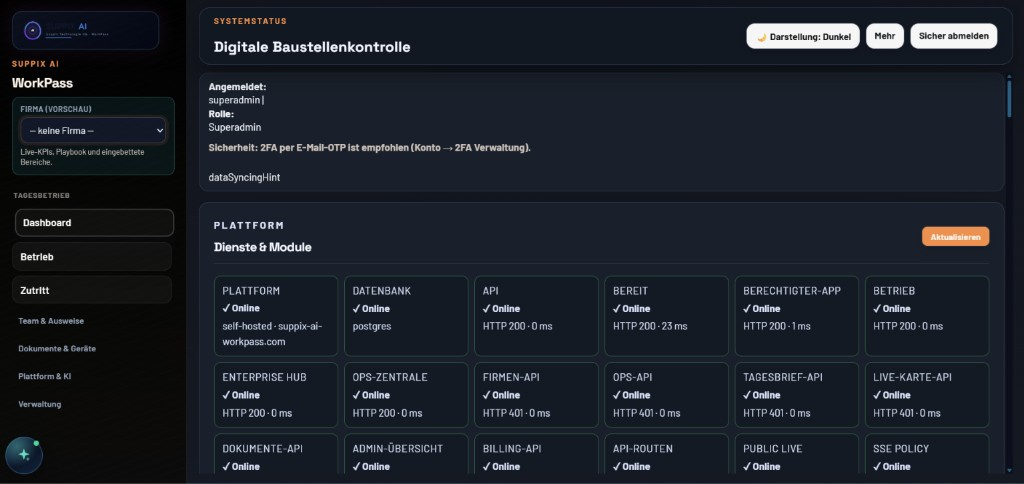Click the BEREIT service card
The width and height of the screenshot is (1024, 484).
coord(666,316)
